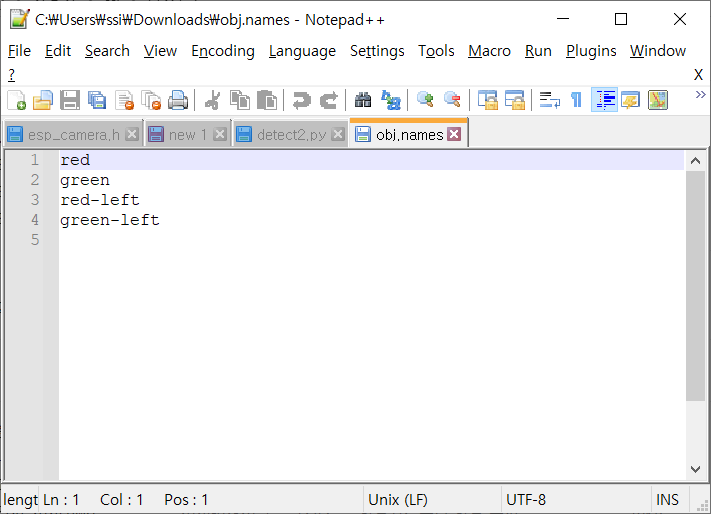The image size is (711, 514).
Task: Open the Macro menu
Action: pyautogui.click(x=489, y=51)
